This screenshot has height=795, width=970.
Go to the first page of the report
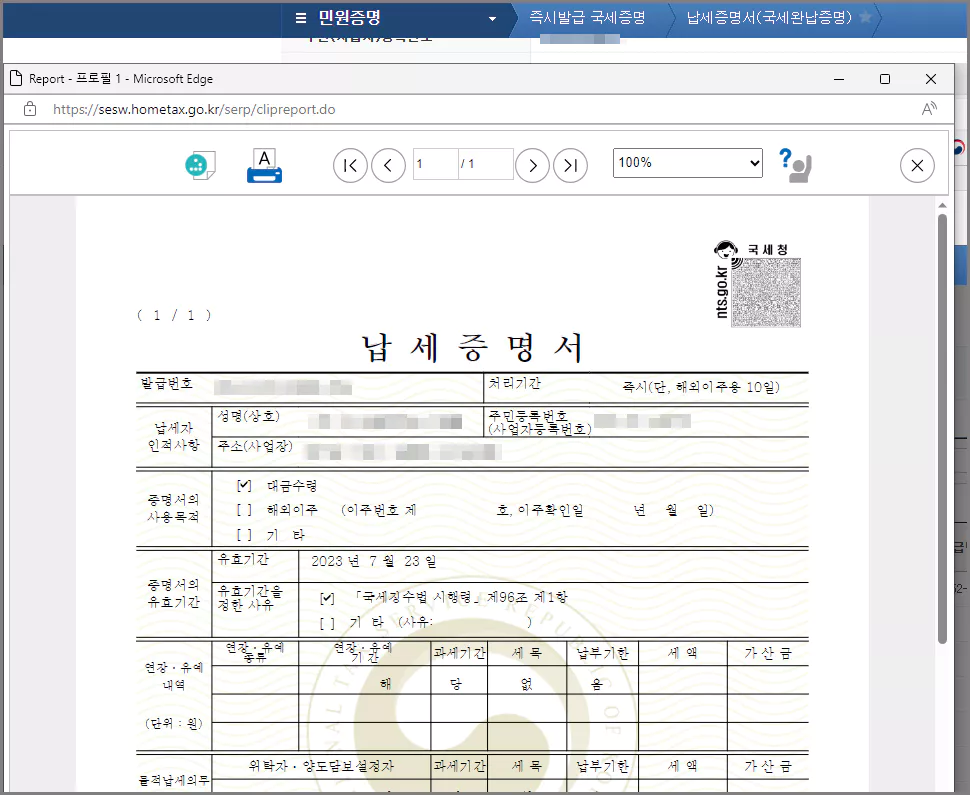tap(350, 165)
